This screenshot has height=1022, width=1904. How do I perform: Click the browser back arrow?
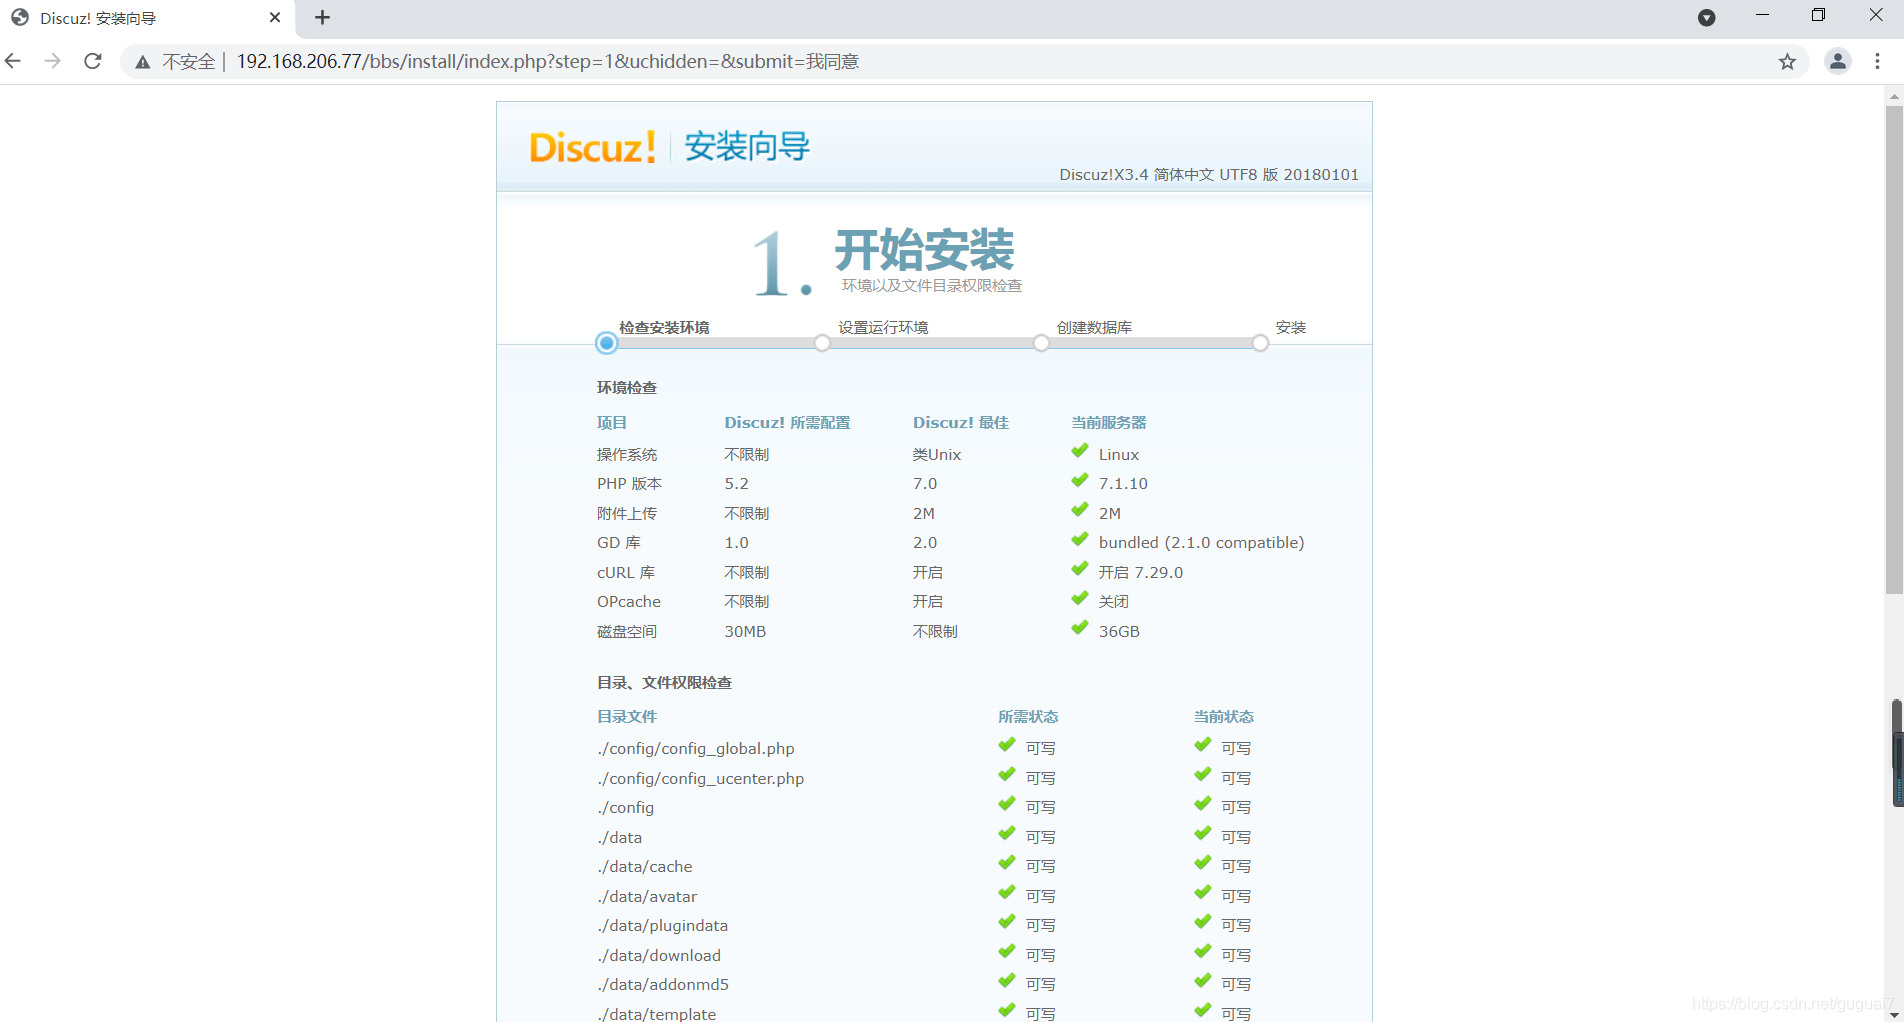click(13, 61)
